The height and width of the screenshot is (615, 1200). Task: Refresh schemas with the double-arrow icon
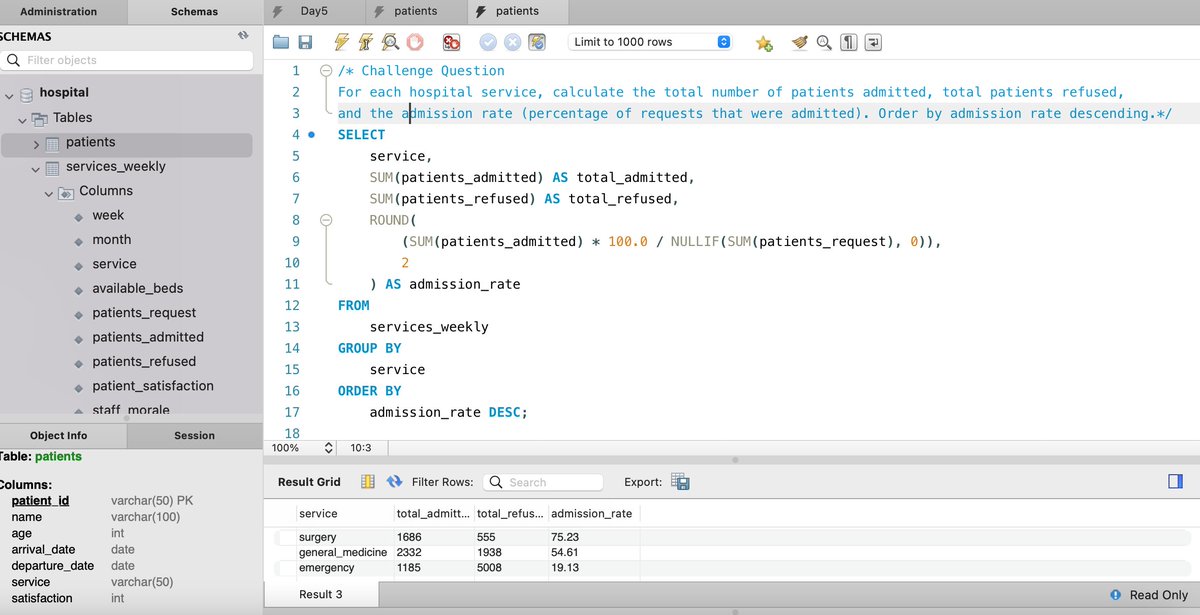pyautogui.click(x=242, y=36)
